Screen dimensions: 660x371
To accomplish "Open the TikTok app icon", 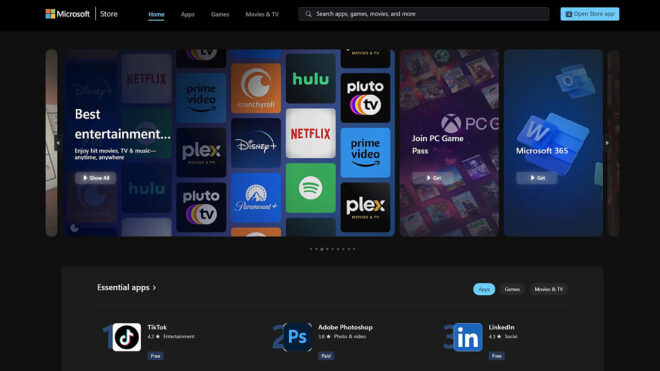I will 127,337.
